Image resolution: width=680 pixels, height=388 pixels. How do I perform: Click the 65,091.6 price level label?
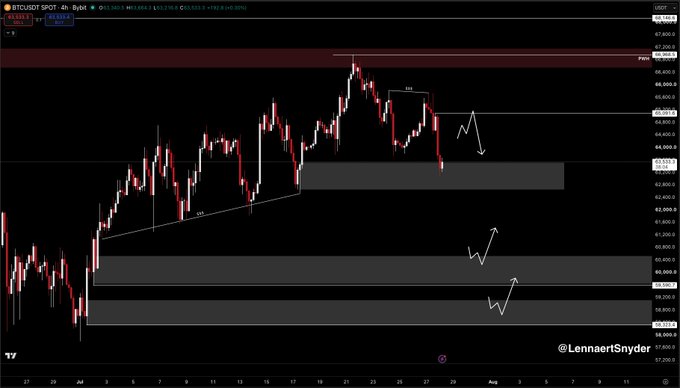(665, 113)
